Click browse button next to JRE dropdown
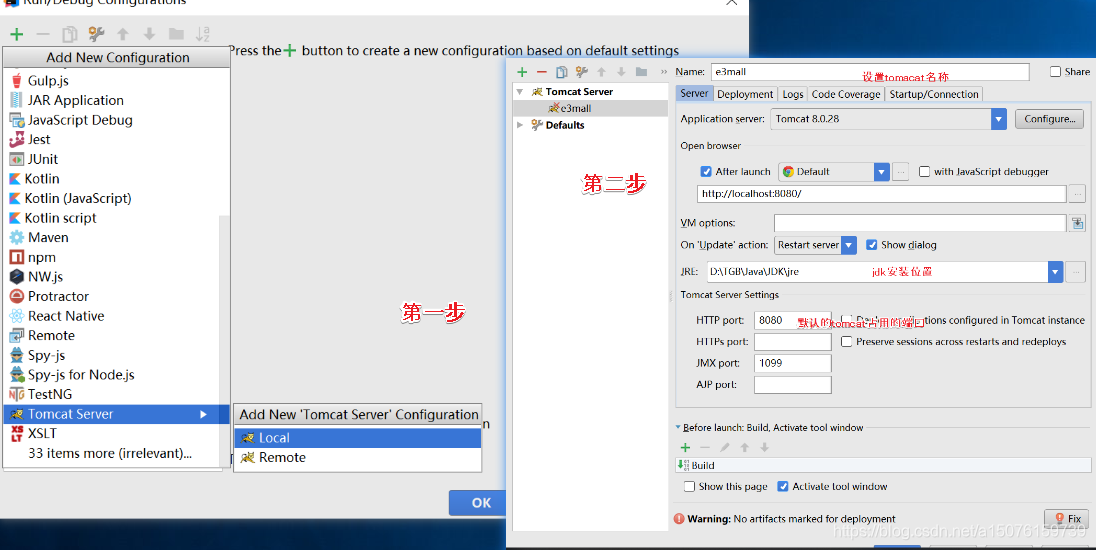 coord(1076,272)
